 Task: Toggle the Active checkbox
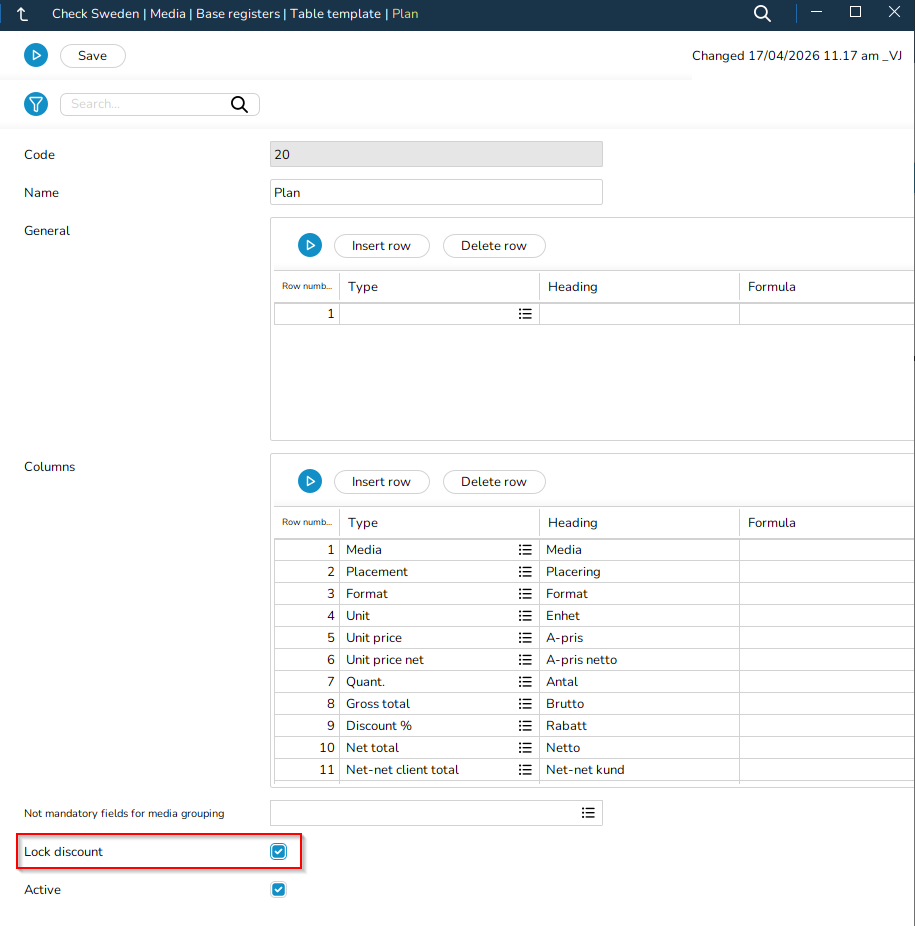pos(279,890)
